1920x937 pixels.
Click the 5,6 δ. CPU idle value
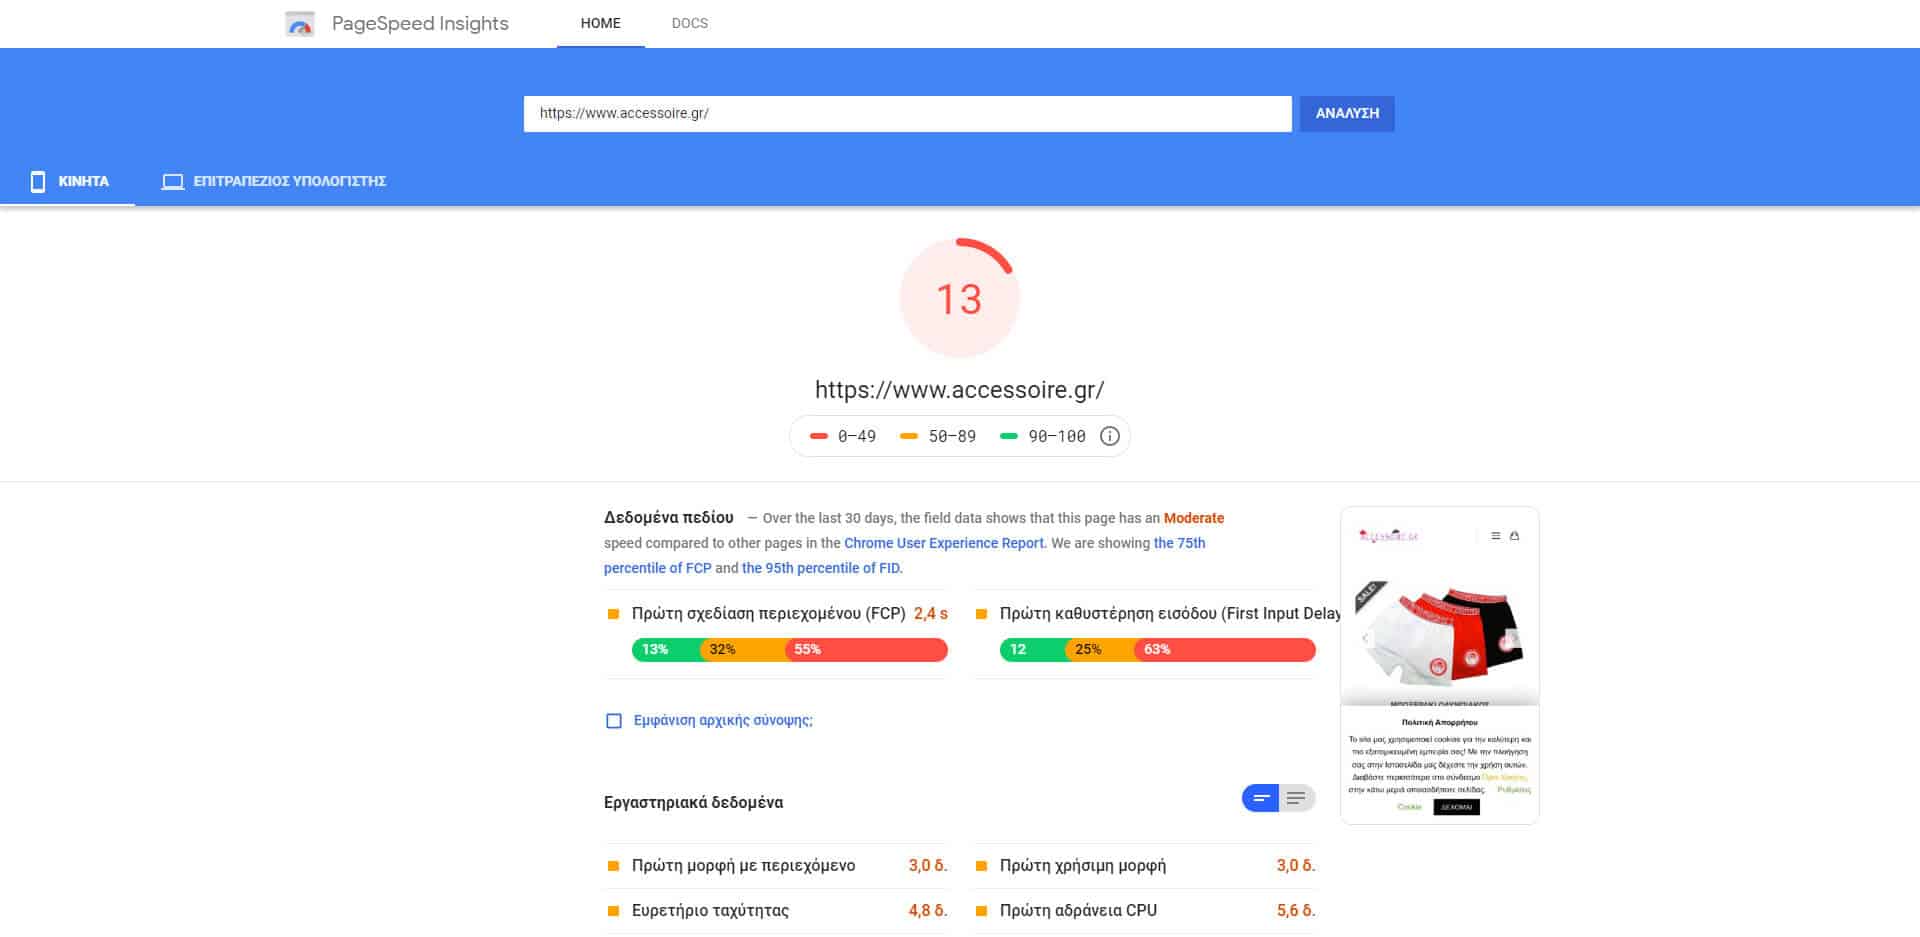click(1295, 911)
